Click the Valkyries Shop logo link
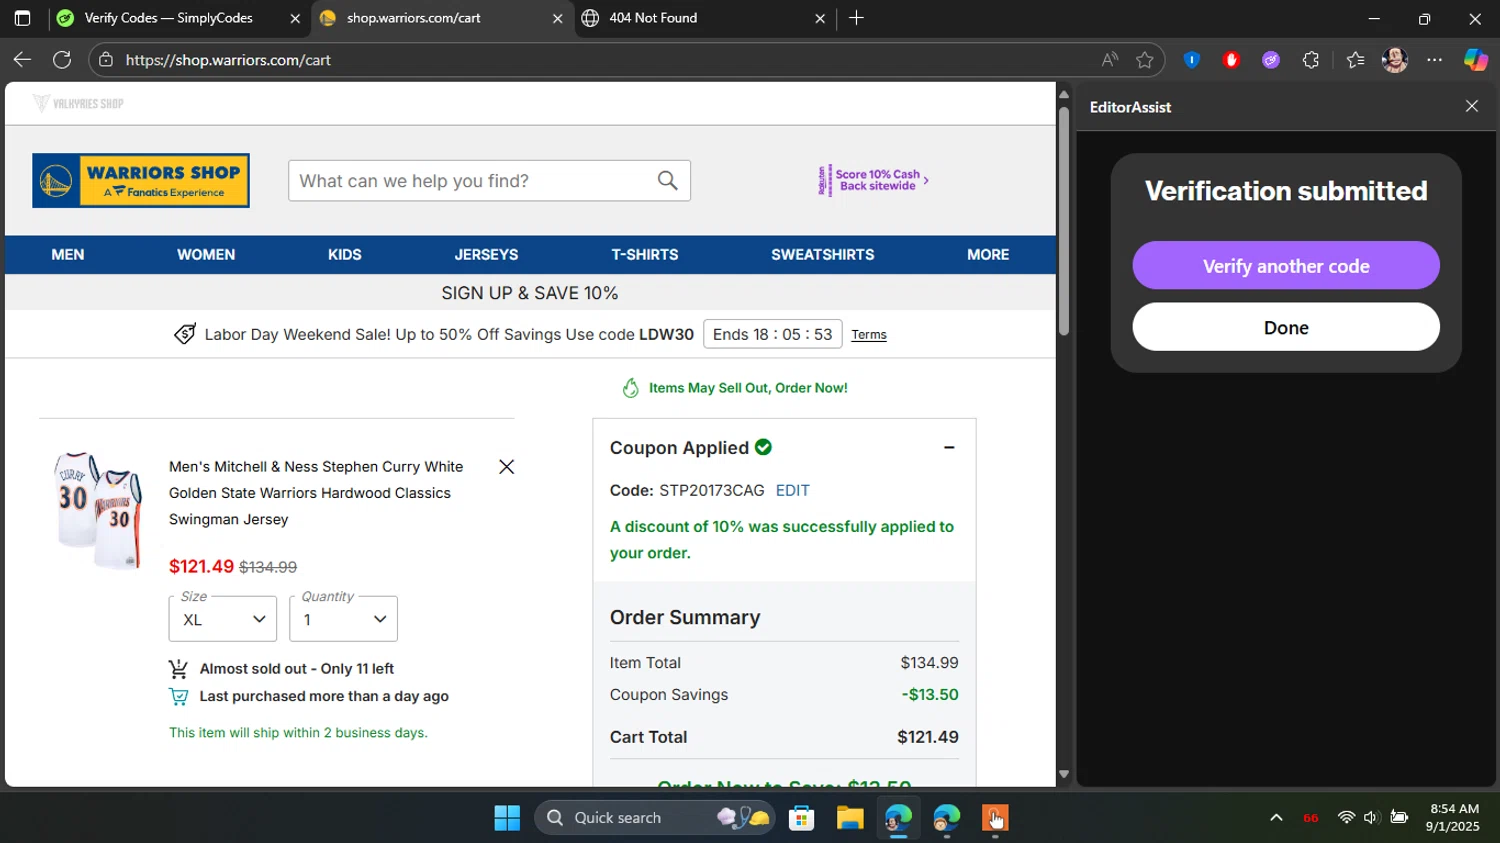 (x=78, y=103)
